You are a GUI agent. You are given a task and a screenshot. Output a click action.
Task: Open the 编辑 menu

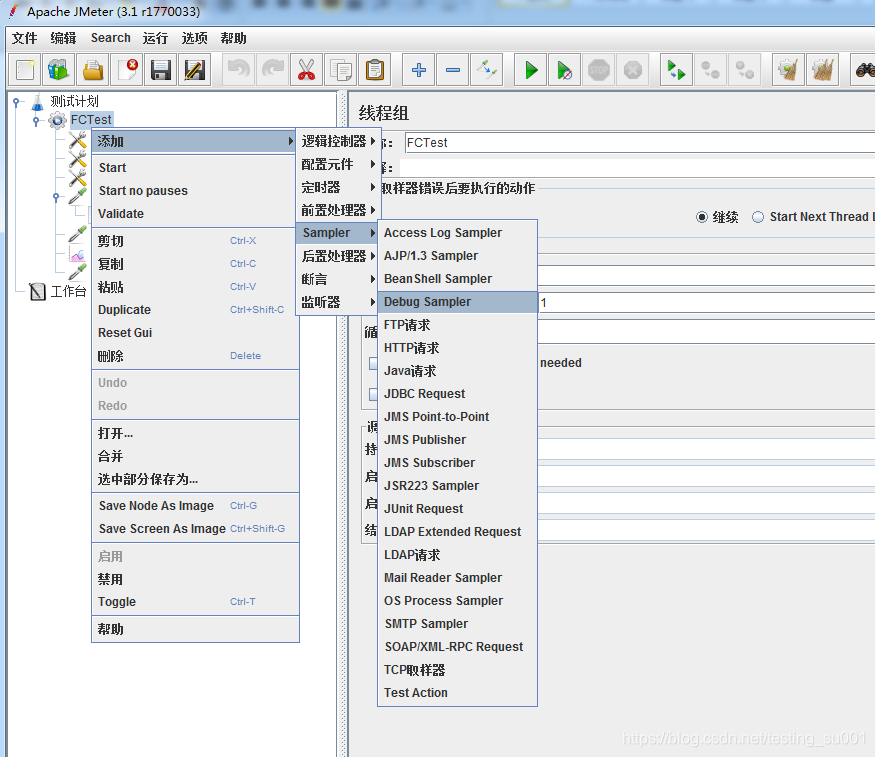point(63,38)
